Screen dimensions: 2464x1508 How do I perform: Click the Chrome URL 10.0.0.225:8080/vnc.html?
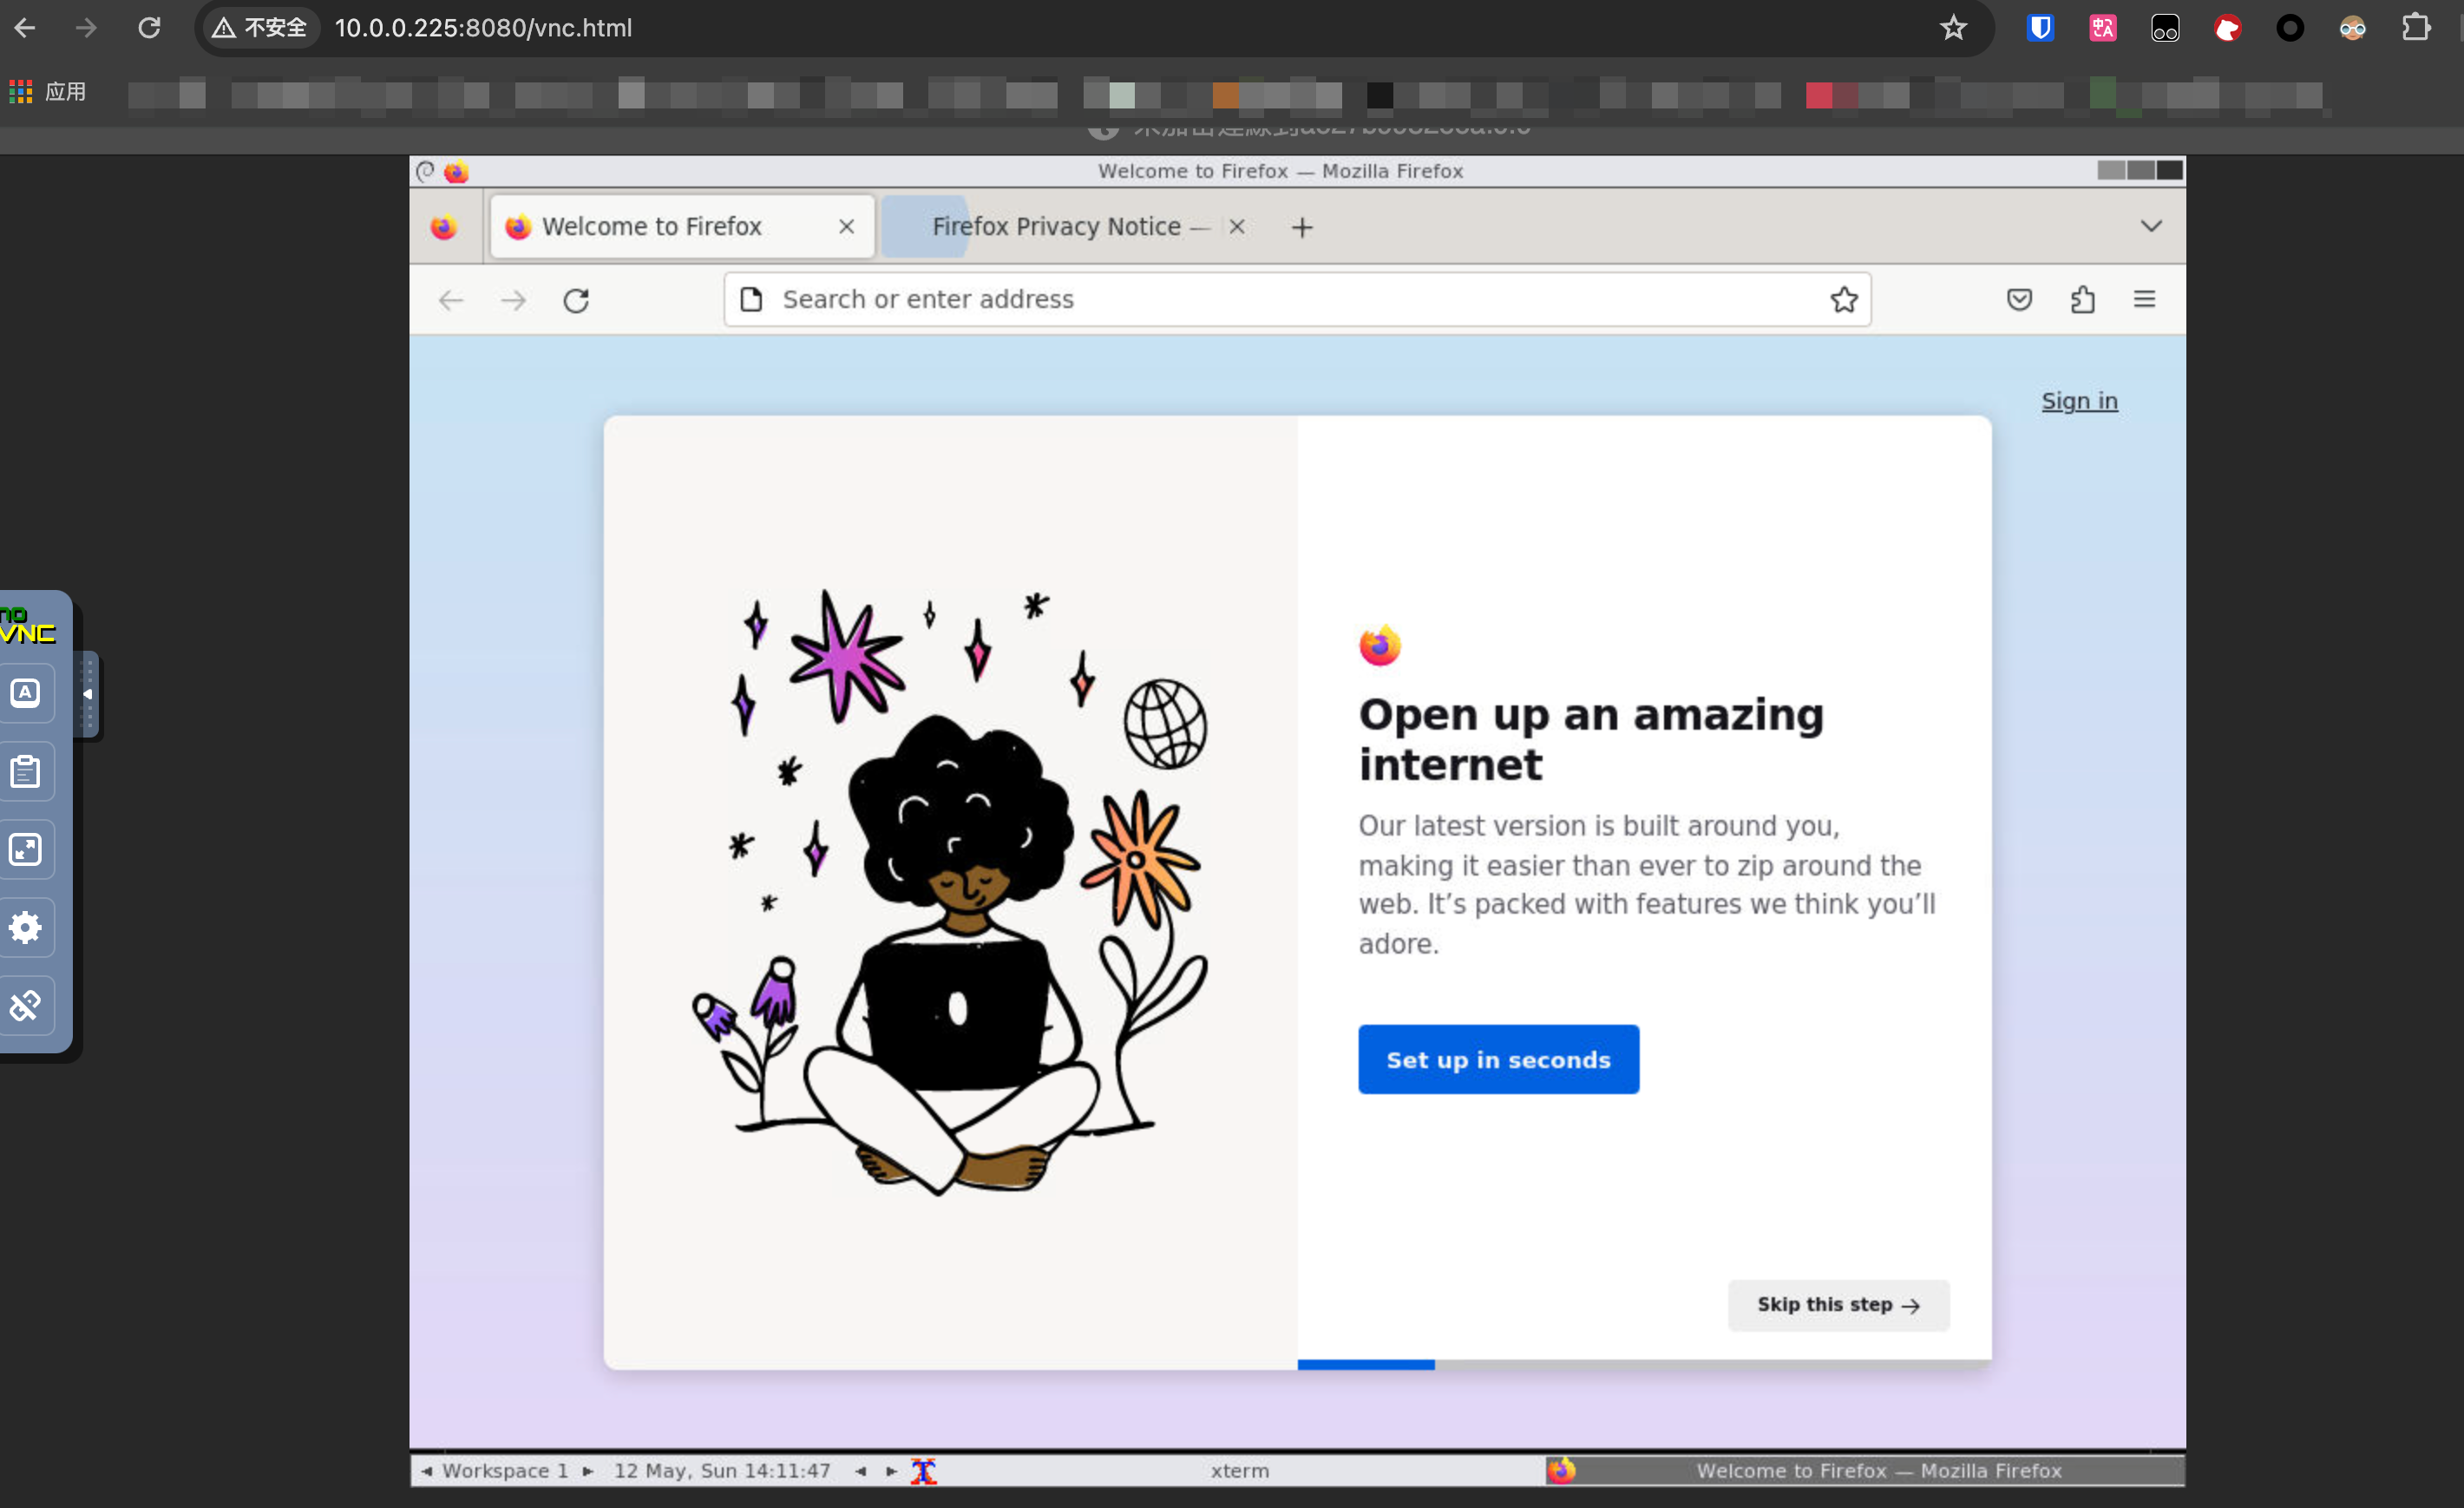coord(483,28)
